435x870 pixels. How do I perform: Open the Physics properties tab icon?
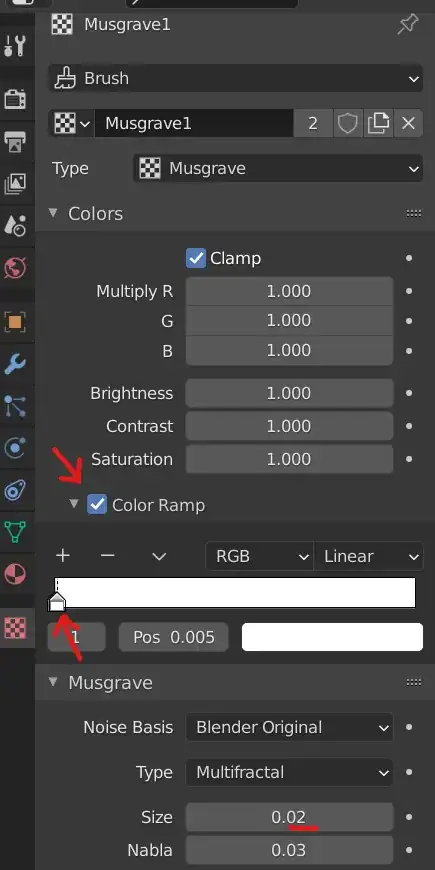[x=15, y=448]
